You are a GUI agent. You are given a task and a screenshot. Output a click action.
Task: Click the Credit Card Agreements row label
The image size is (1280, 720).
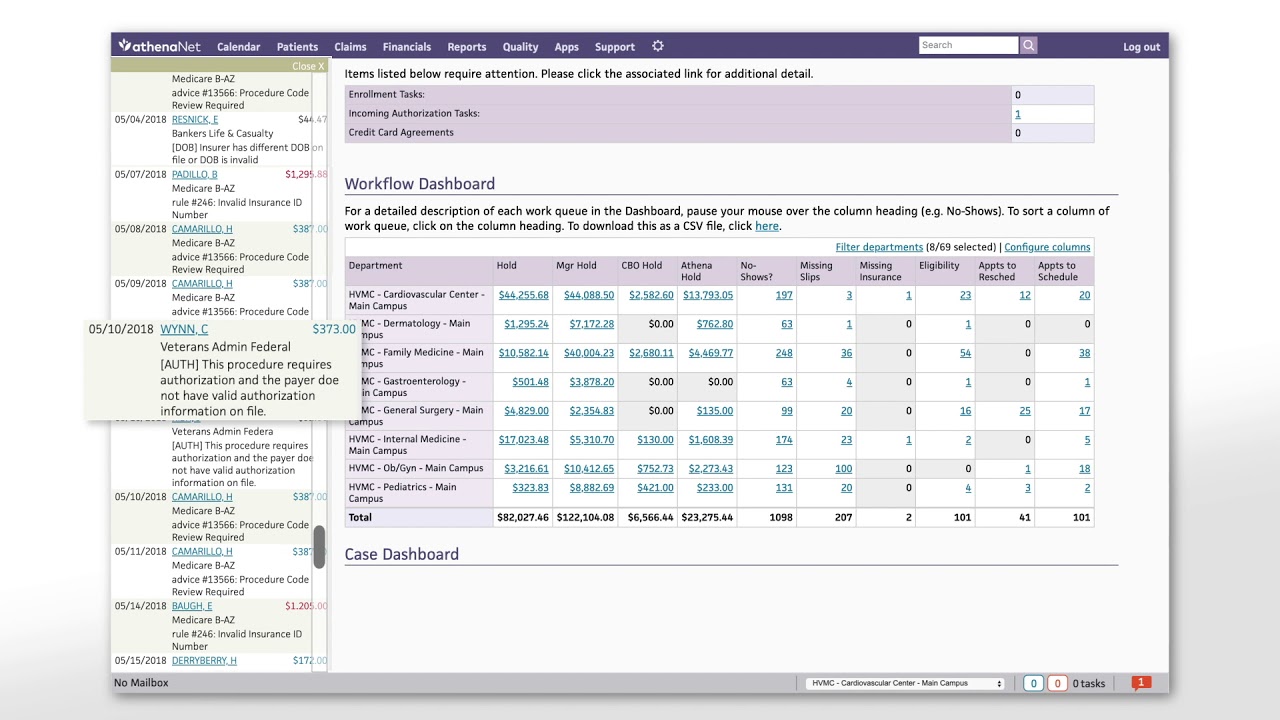pyautogui.click(x=401, y=132)
